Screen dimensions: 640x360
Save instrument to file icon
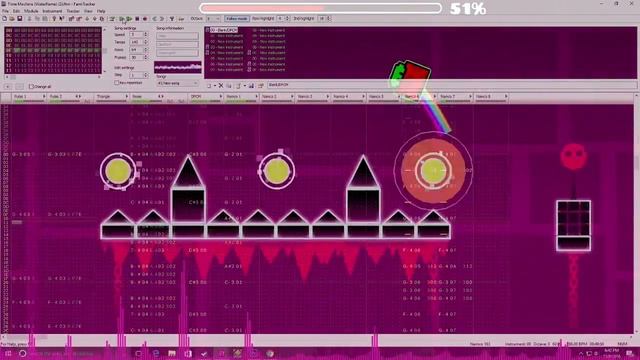pyautogui.click(x=251, y=86)
